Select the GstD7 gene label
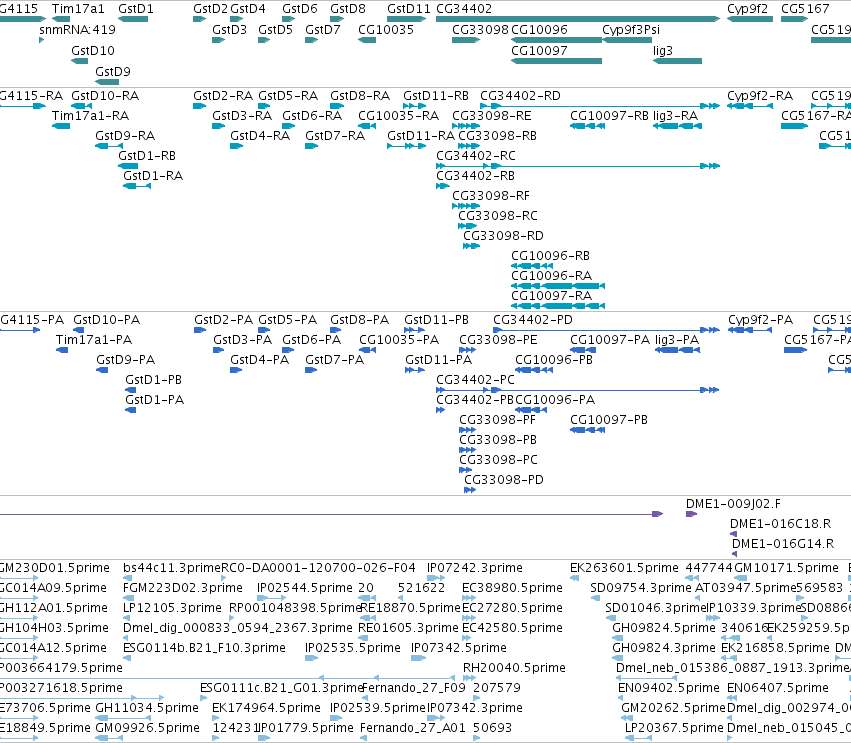The width and height of the screenshot is (851, 743). point(323,30)
